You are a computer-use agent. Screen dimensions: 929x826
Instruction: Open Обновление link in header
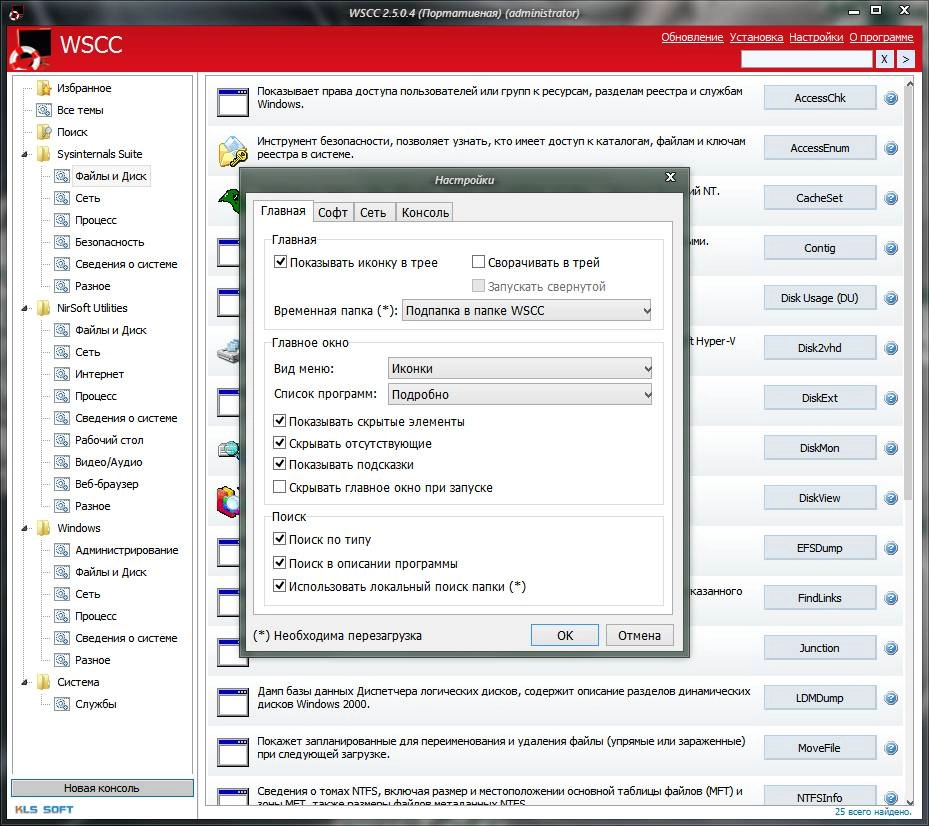coord(692,37)
